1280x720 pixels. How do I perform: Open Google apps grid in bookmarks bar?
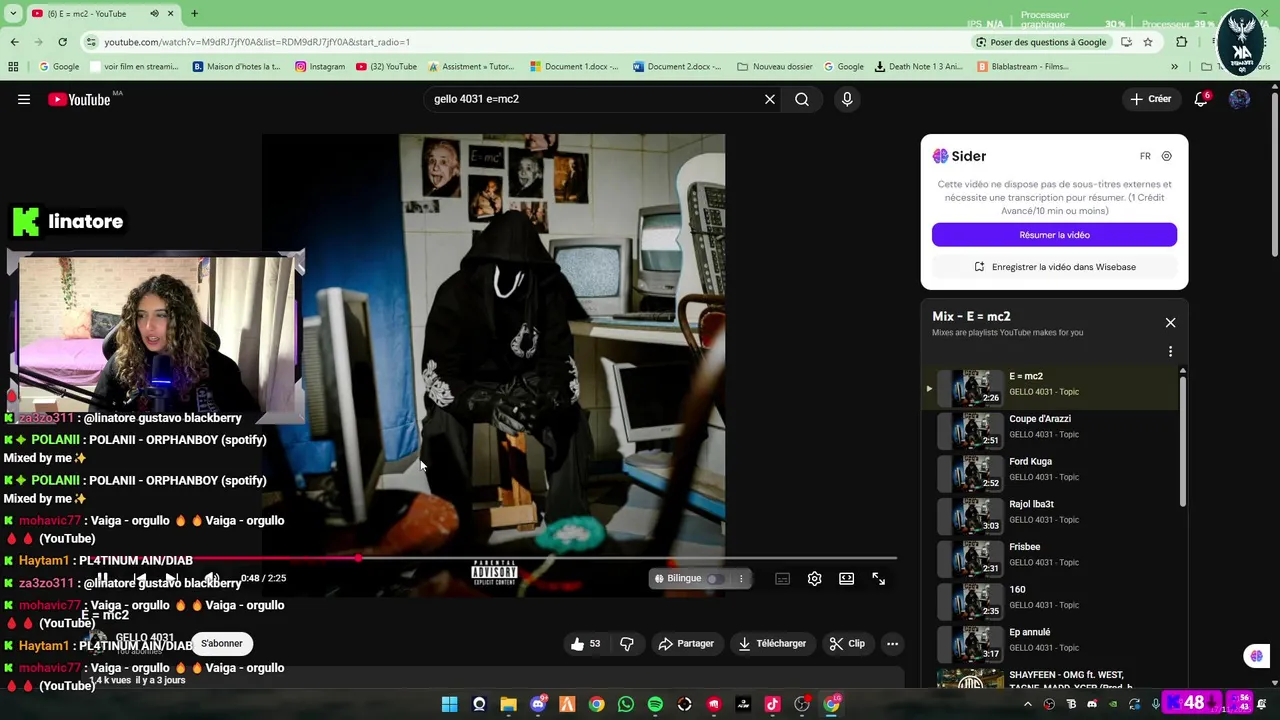click(x=13, y=67)
